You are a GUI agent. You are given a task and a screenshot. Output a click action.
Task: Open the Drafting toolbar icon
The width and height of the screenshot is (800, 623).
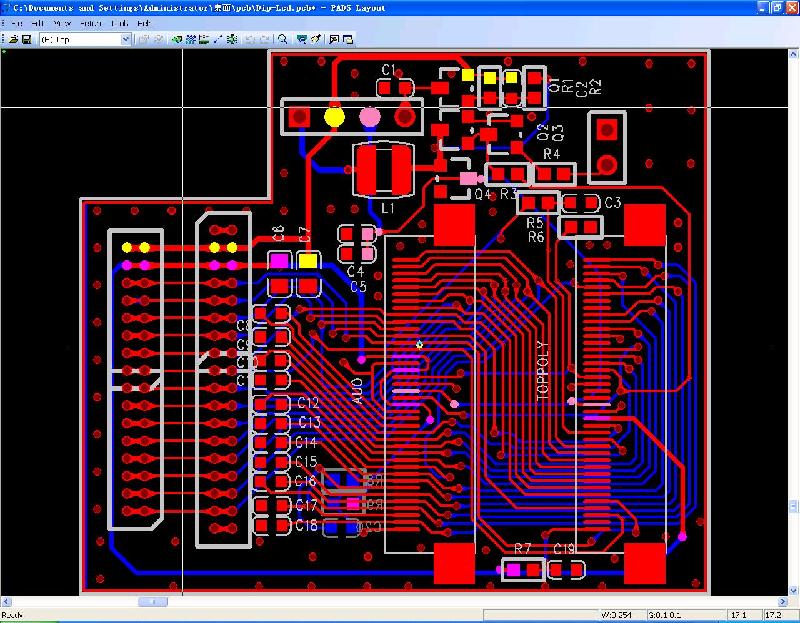(x=176, y=39)
